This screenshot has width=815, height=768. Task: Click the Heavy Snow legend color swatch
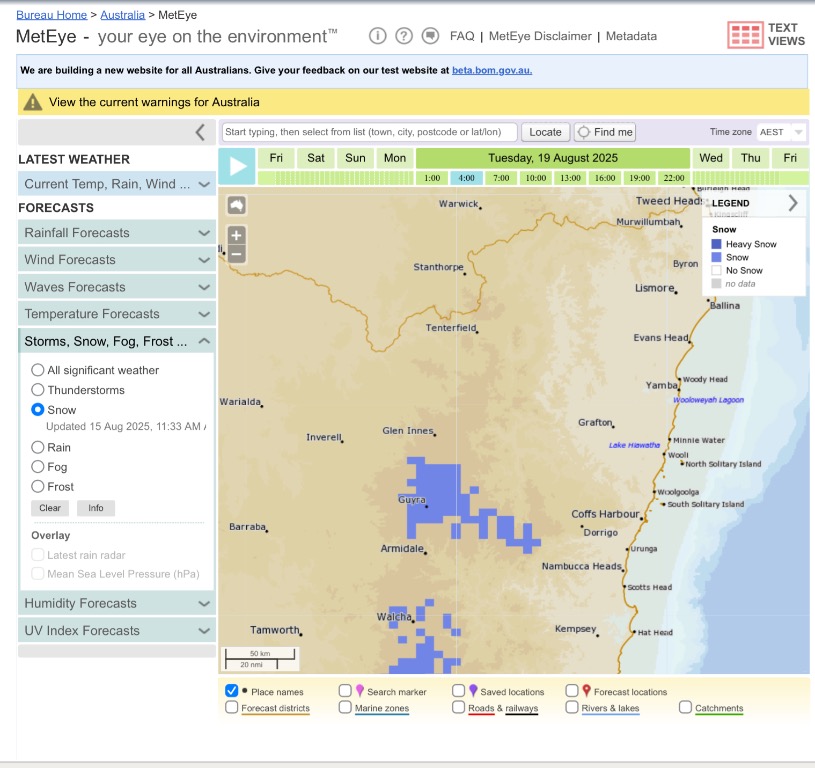coord(716,244)
